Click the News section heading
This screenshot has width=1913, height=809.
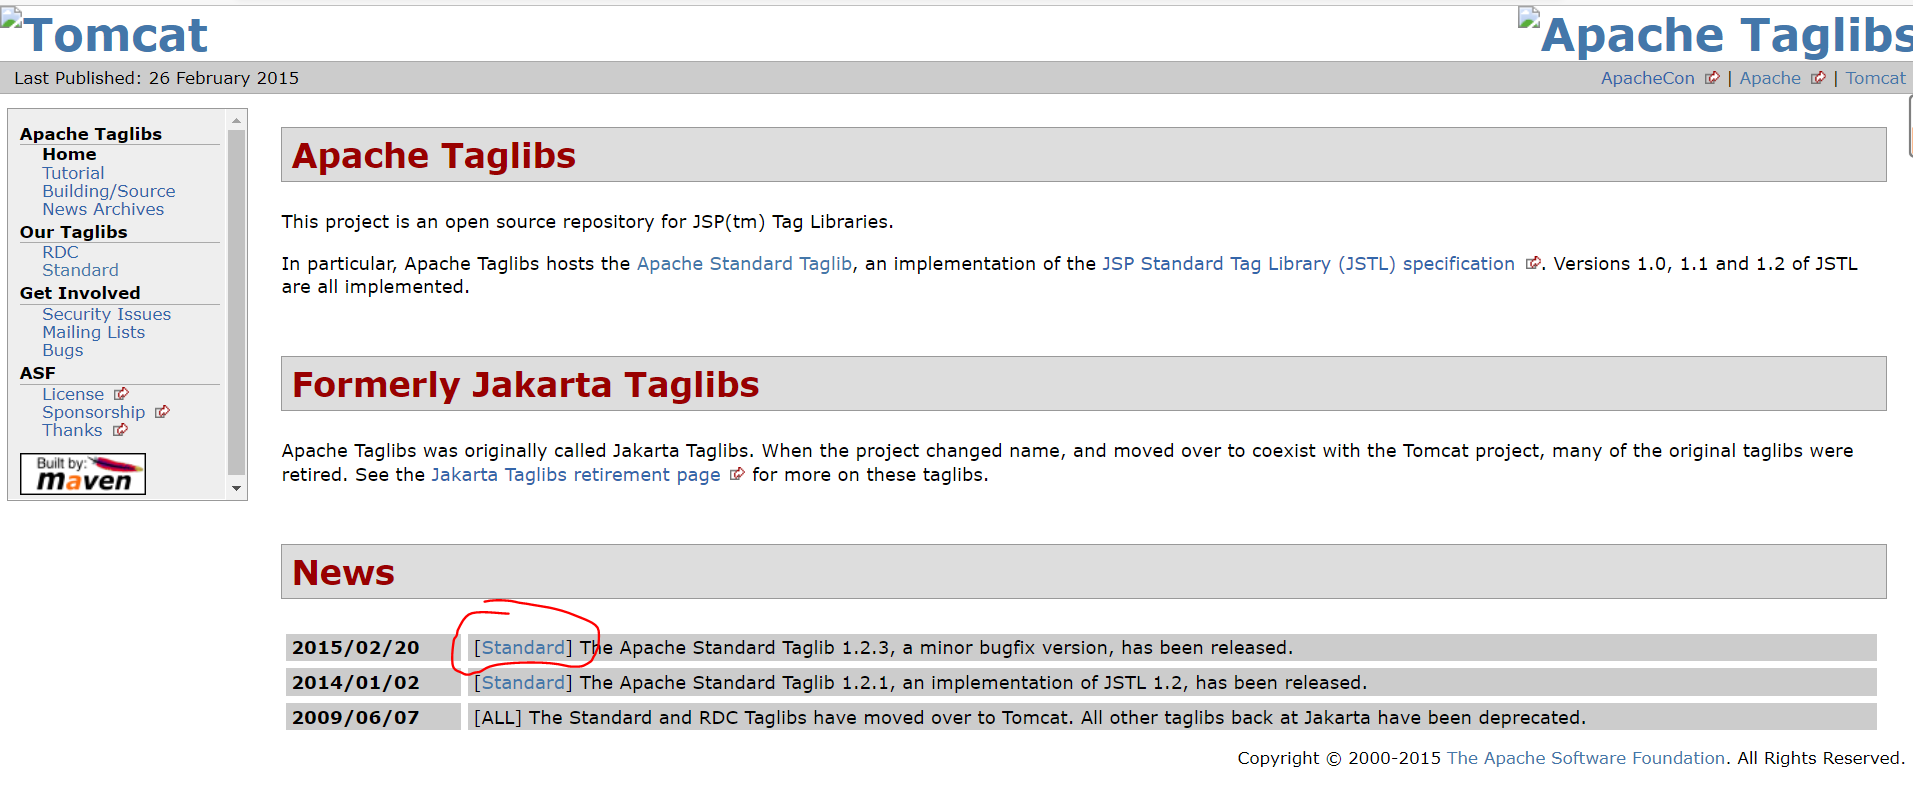(343, 573)
